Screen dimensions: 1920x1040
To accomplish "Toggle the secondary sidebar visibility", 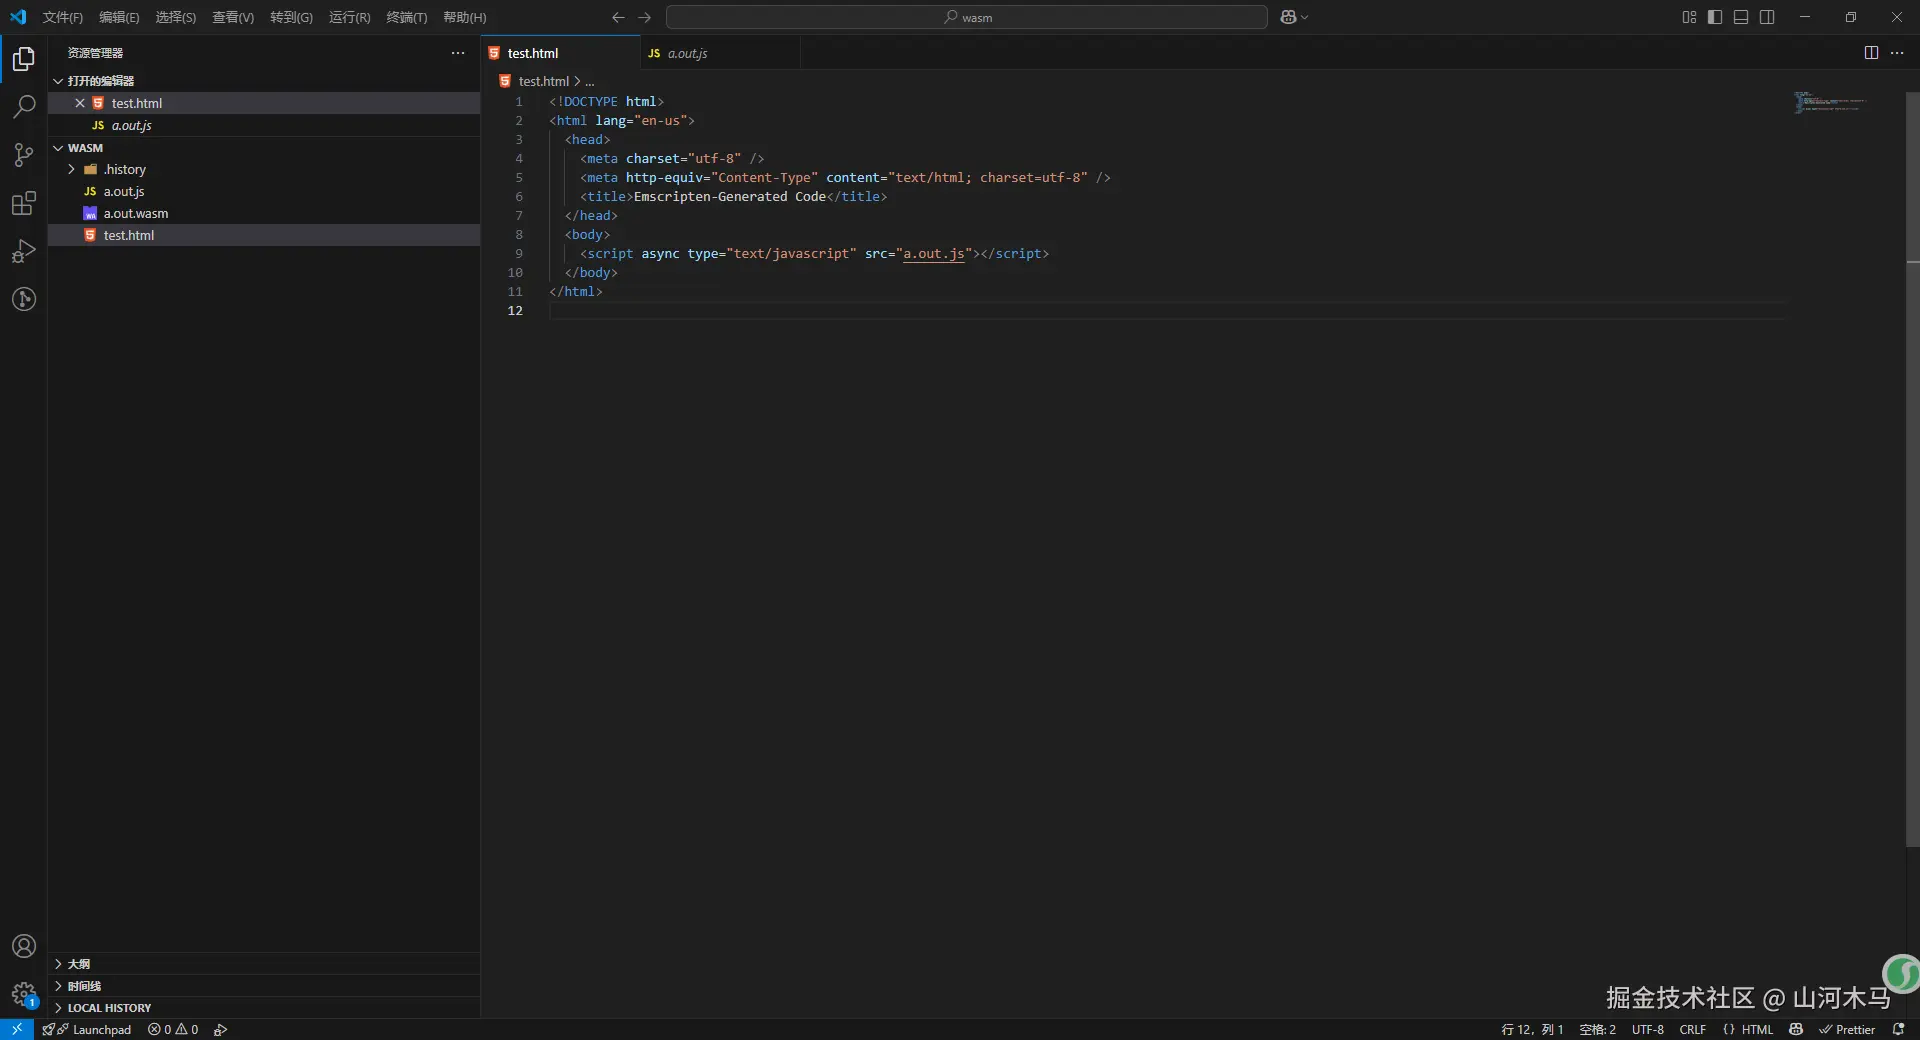I will [1767, 17].
